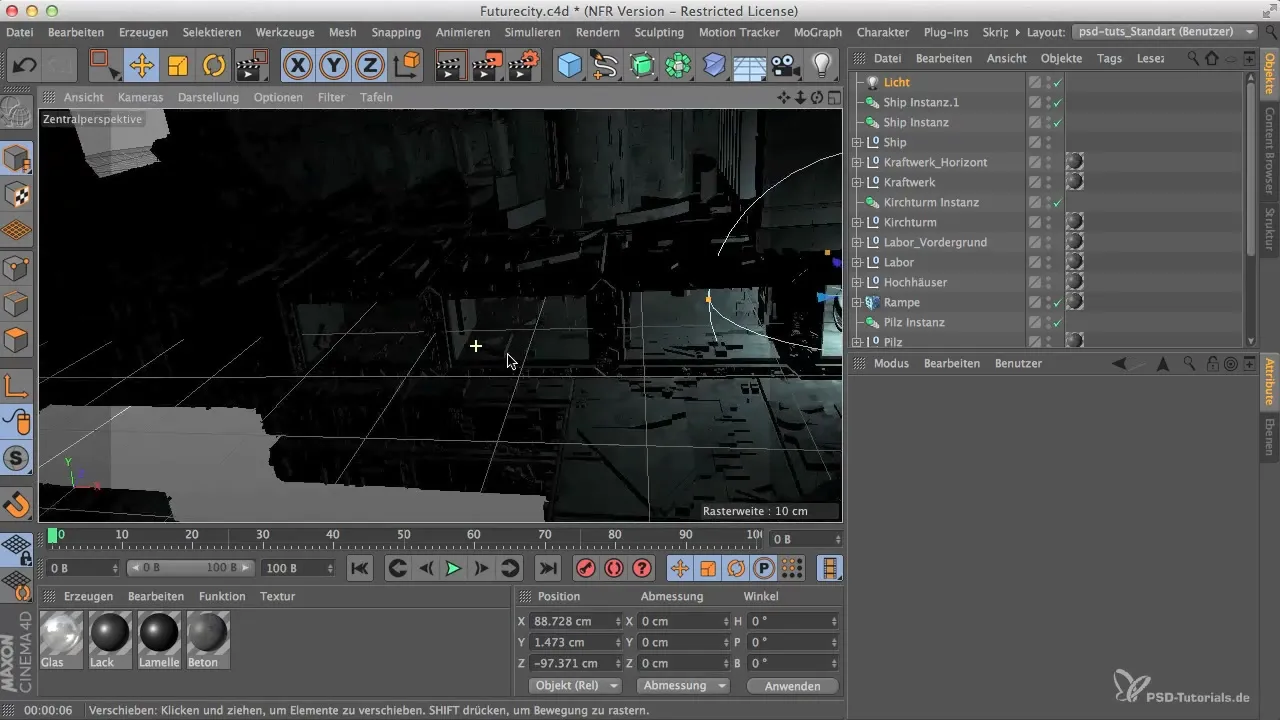Switch to Content Browser tab
Image resolution: width=1280 pixels, height=720 pixels.
point(1269,150)
